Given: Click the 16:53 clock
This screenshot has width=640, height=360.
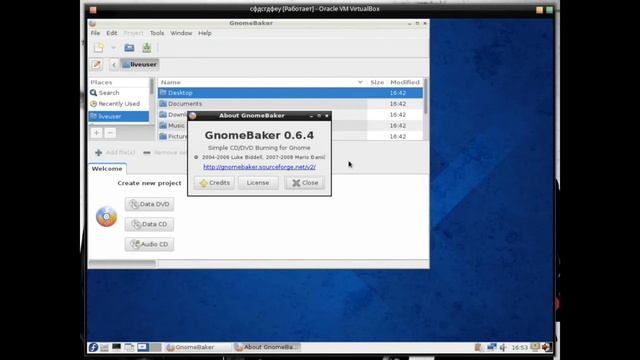Looking at the screenshot, I should click(x=520, y=347).
